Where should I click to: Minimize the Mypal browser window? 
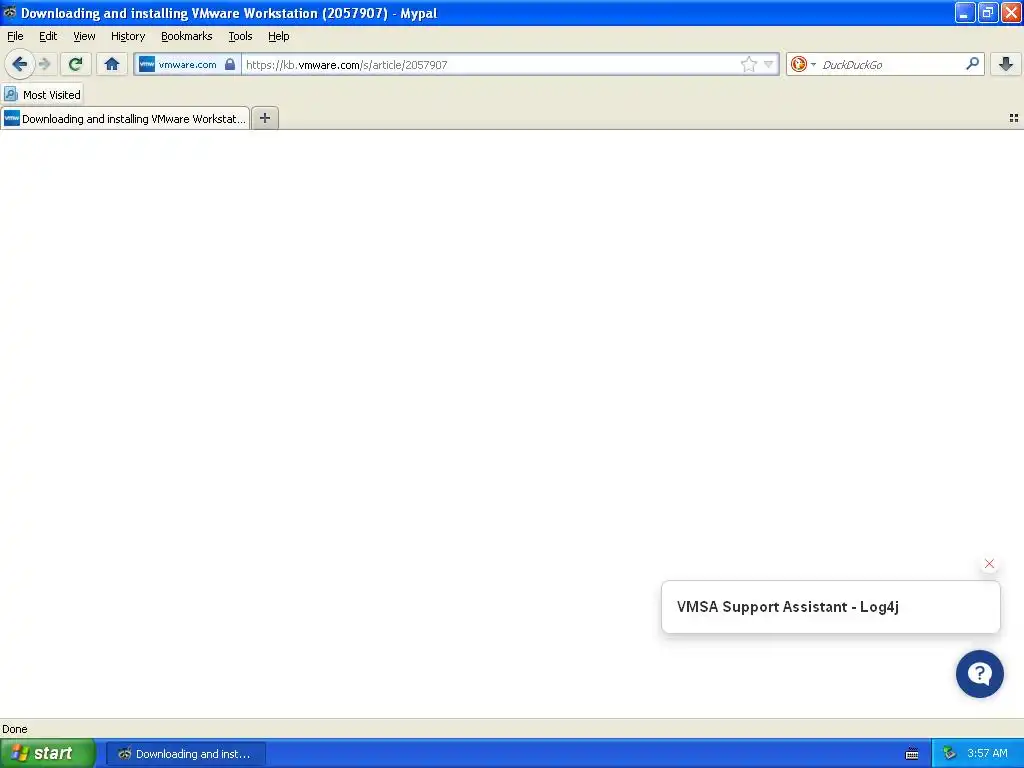(x=965, y=12)
